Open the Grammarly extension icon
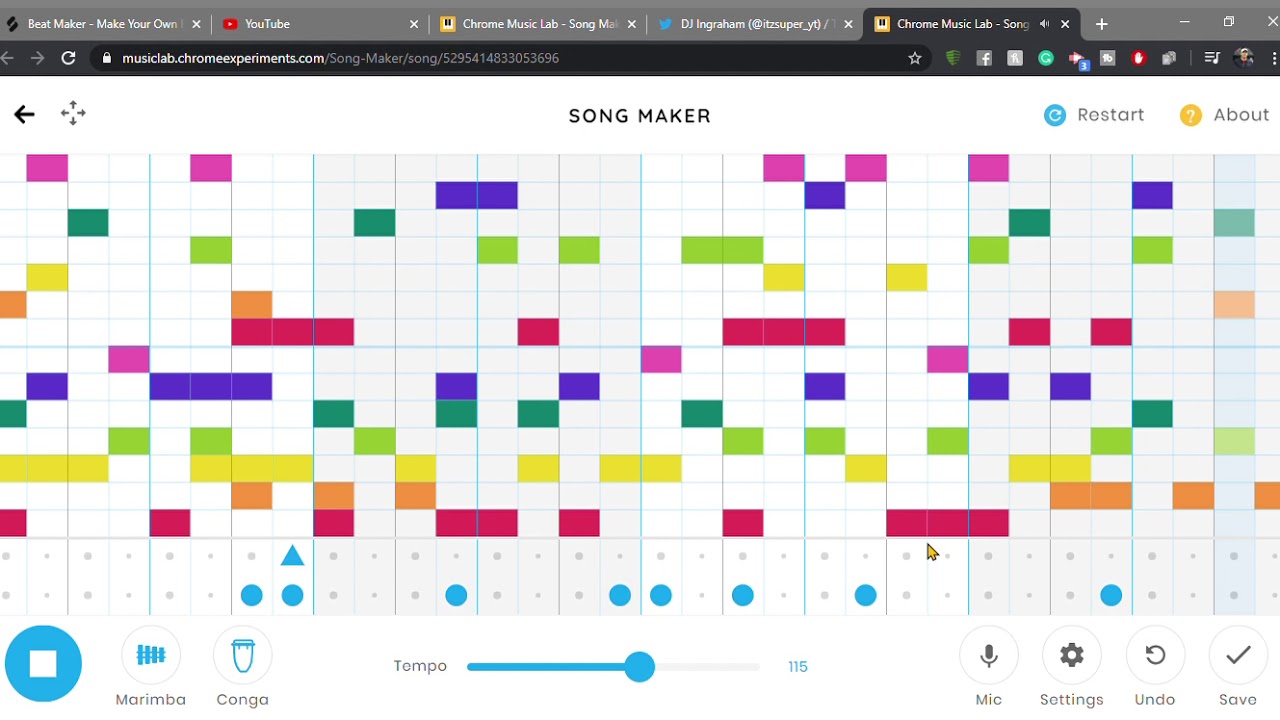This screenshot has height=720, width=1280. tap(1046, 58)
